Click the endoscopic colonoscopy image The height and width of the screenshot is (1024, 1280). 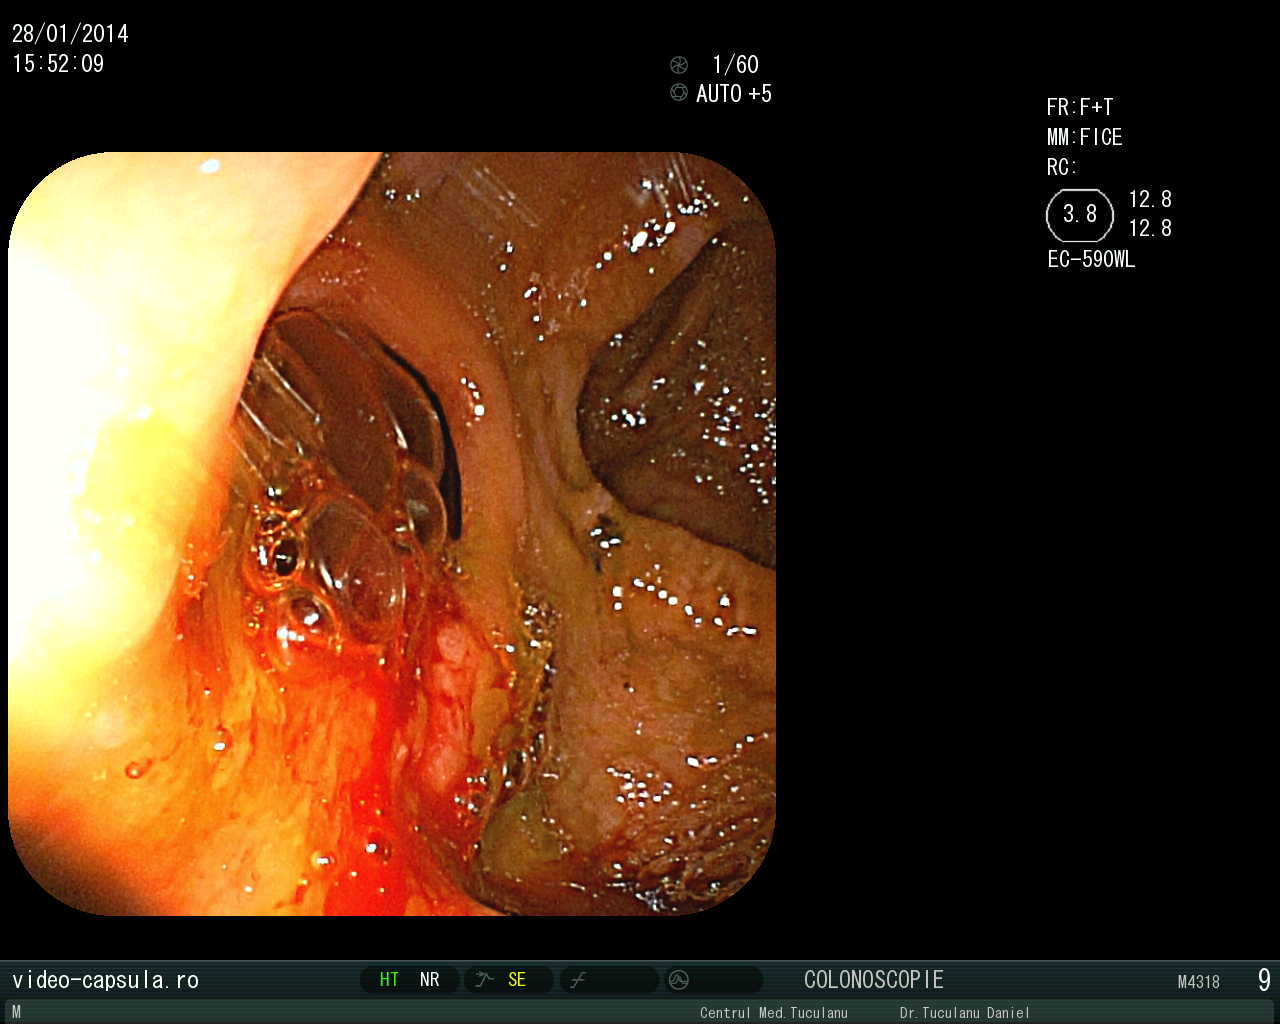click(392, 534)
